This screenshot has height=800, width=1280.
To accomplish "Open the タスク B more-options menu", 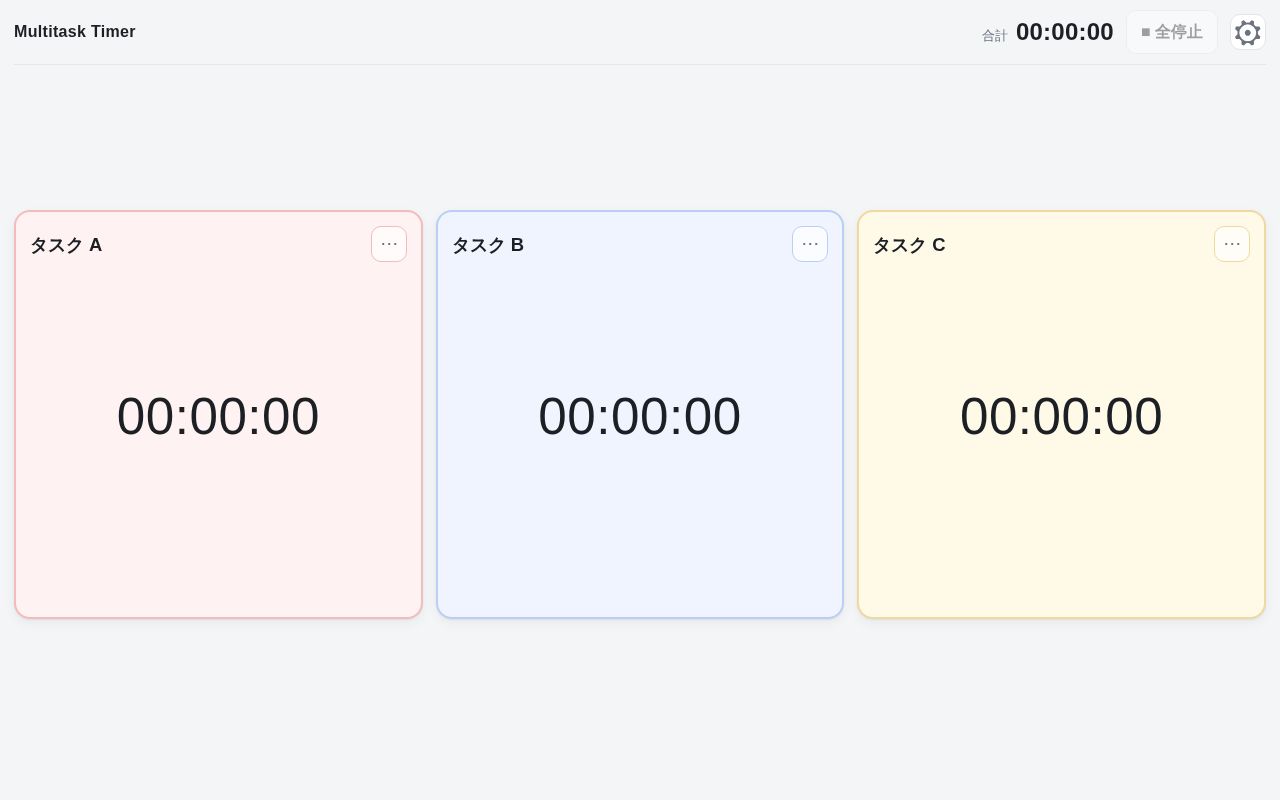I will tap(810, 244).
